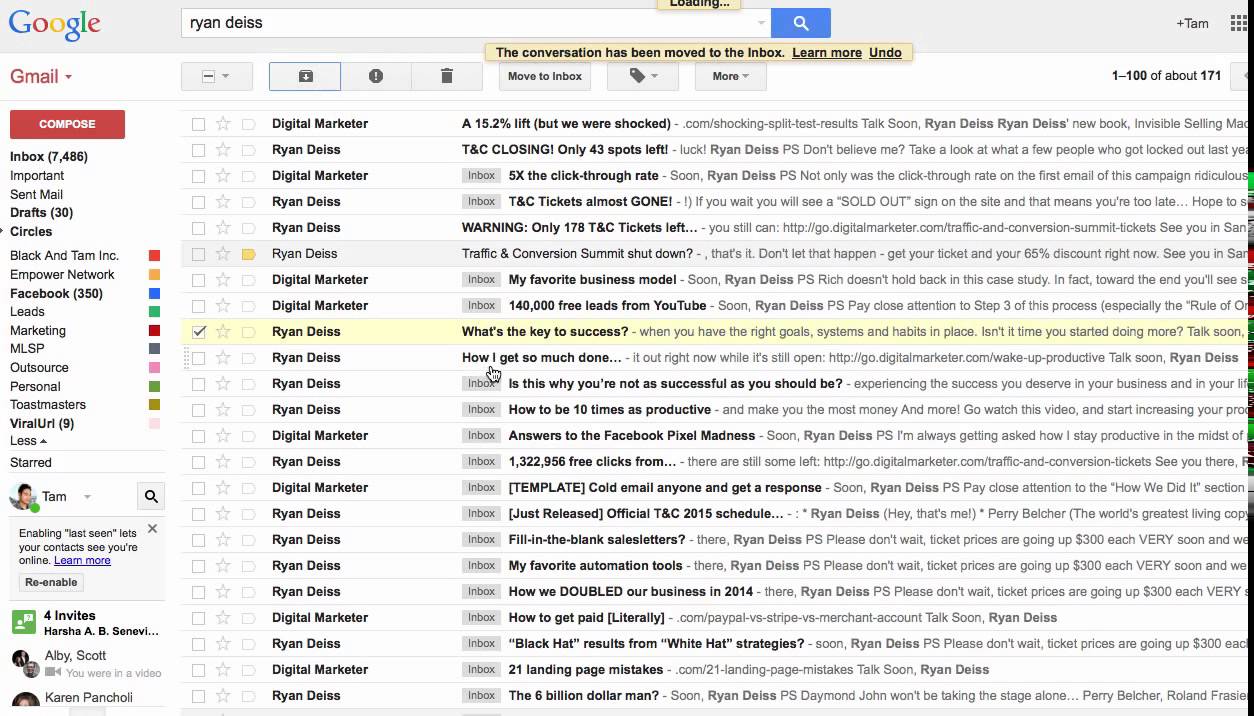Image resolution: width=1254 pixels, height=716 pixels.
Task: Click the red COMPOSE button
Action: point(67,124)
